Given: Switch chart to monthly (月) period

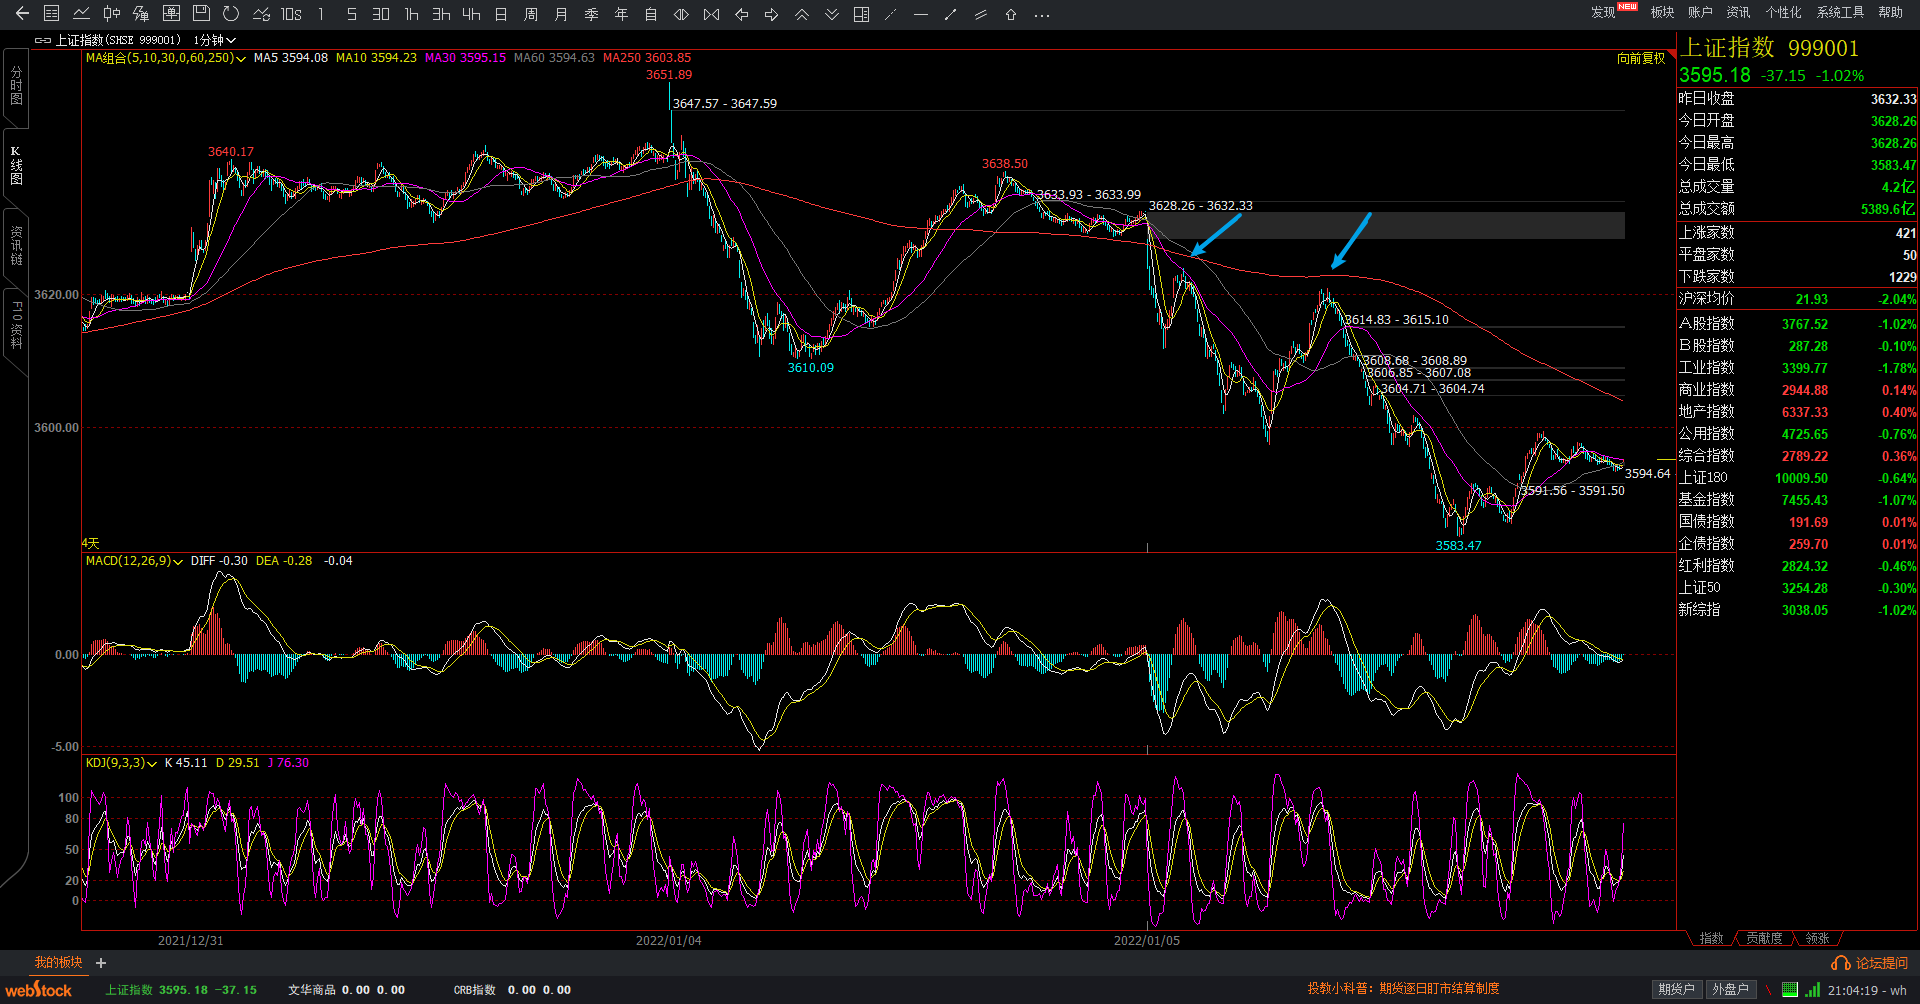Looking at the screenshot, I should point(561,14).
